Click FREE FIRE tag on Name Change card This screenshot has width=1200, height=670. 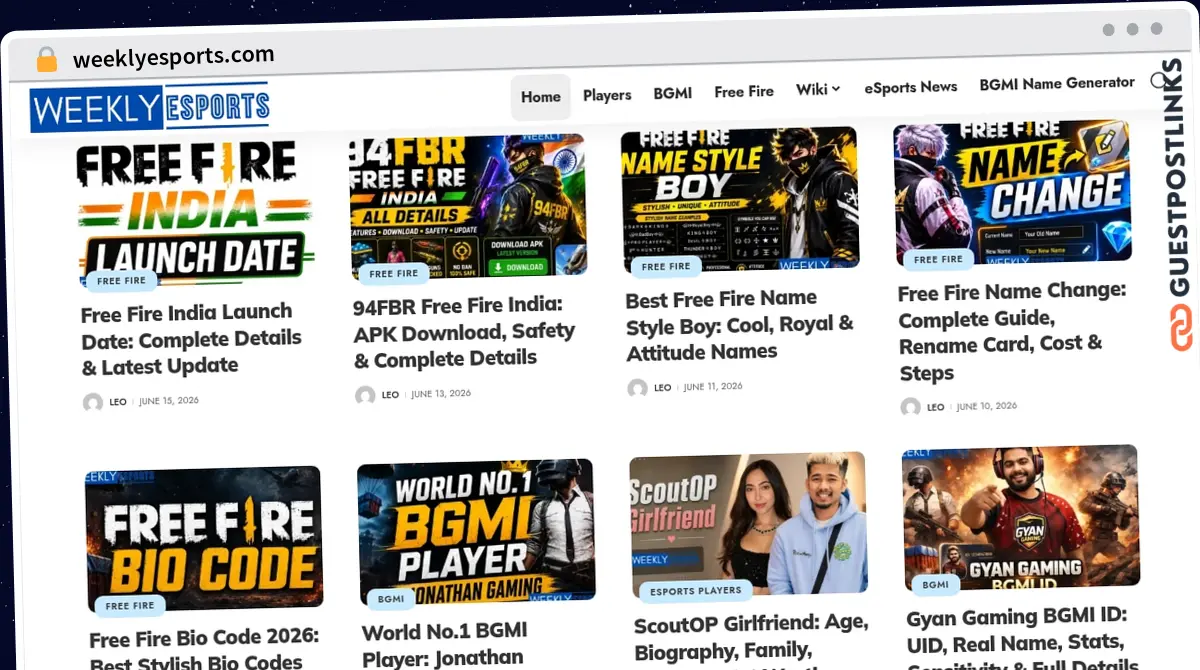pyautogui.click(x=938, y=260)
